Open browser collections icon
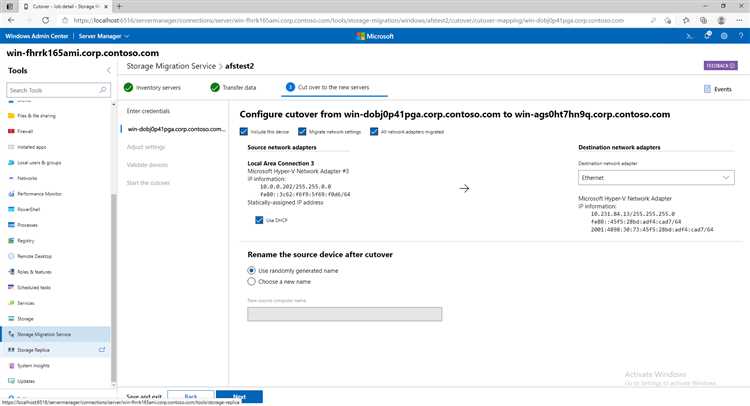 coord(704,20)
